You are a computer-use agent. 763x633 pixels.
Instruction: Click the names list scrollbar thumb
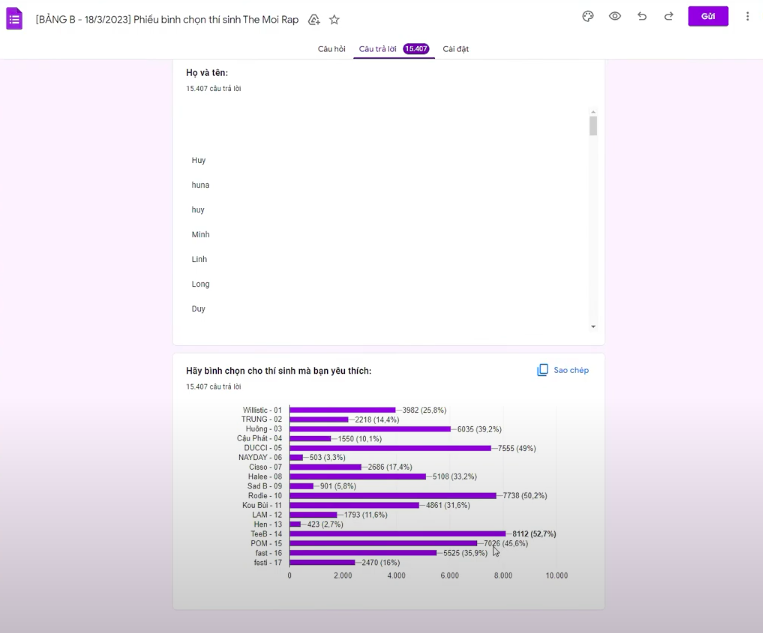[x=593, y=126]
